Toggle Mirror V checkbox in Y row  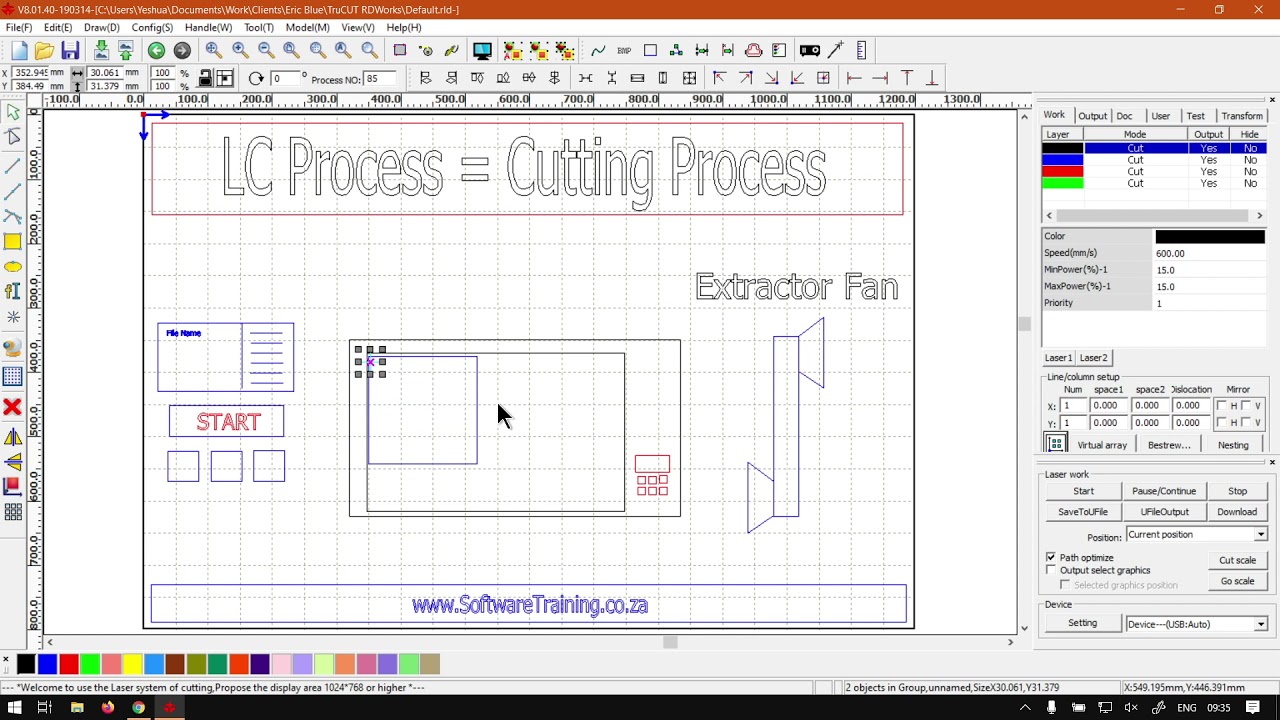point(1246,422)
